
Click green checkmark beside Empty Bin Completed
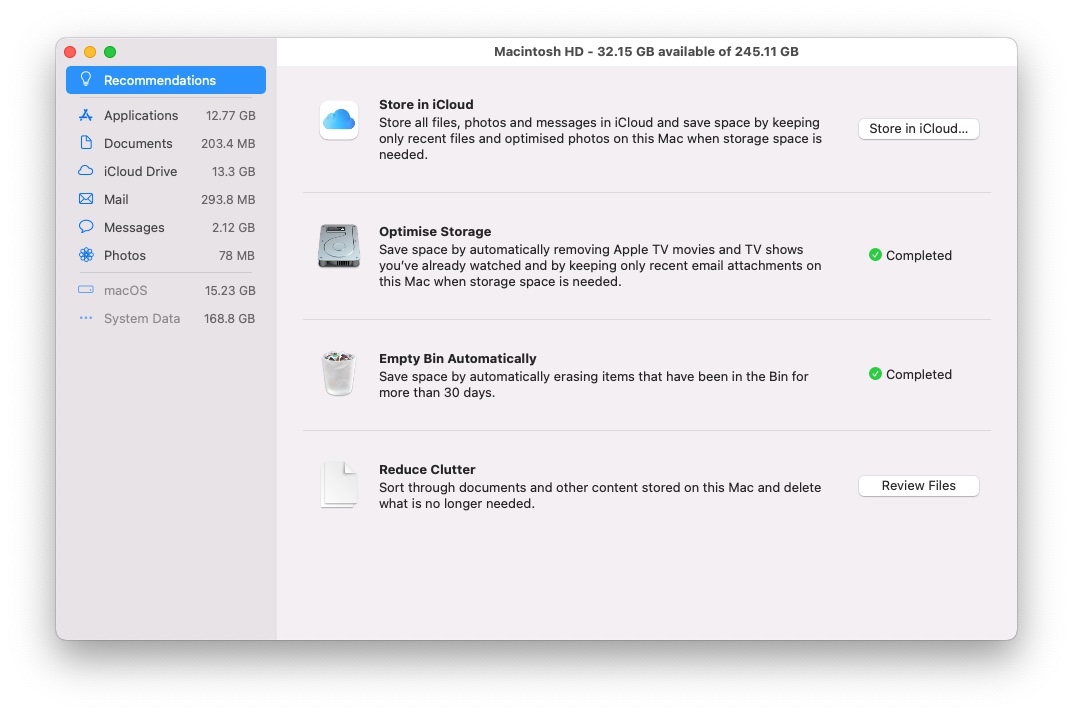(x=875, y=374)
